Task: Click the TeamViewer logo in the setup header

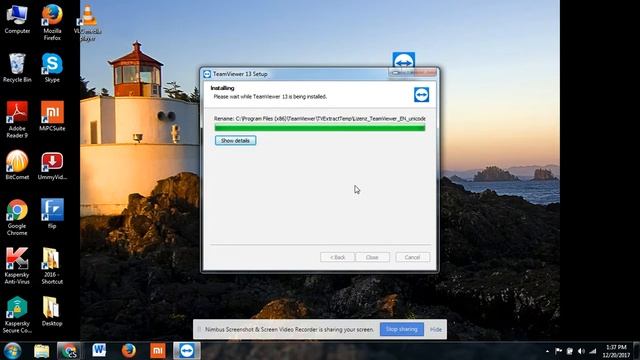Action: [x=421, y=95]
